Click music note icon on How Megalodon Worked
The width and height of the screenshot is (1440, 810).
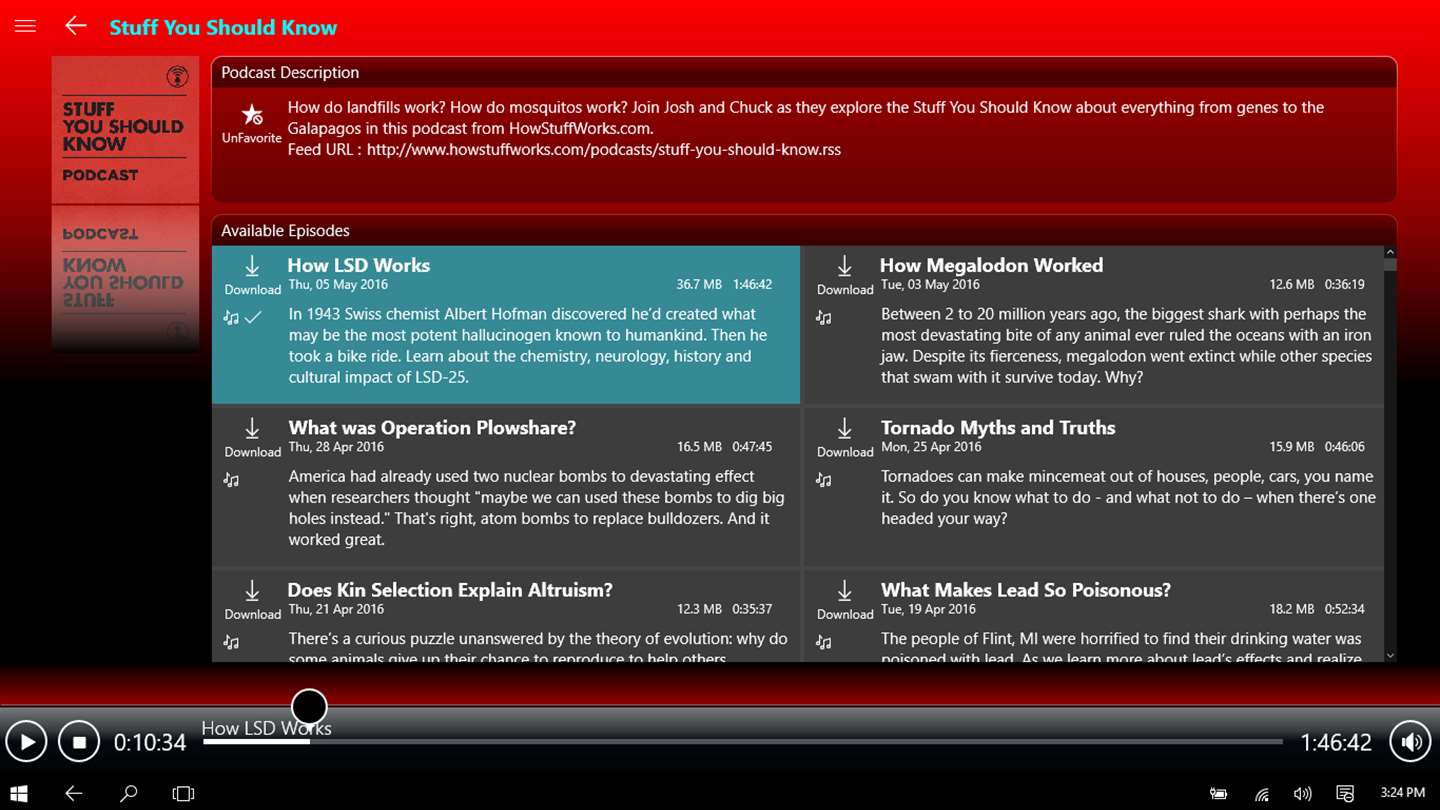pyautogui.click(x=823, y=318)
